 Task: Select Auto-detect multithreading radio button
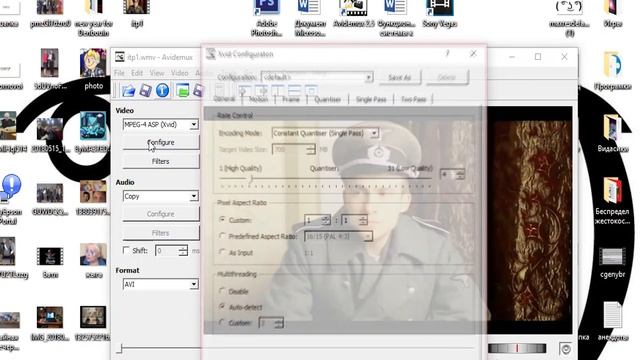[x=222, y=306]
